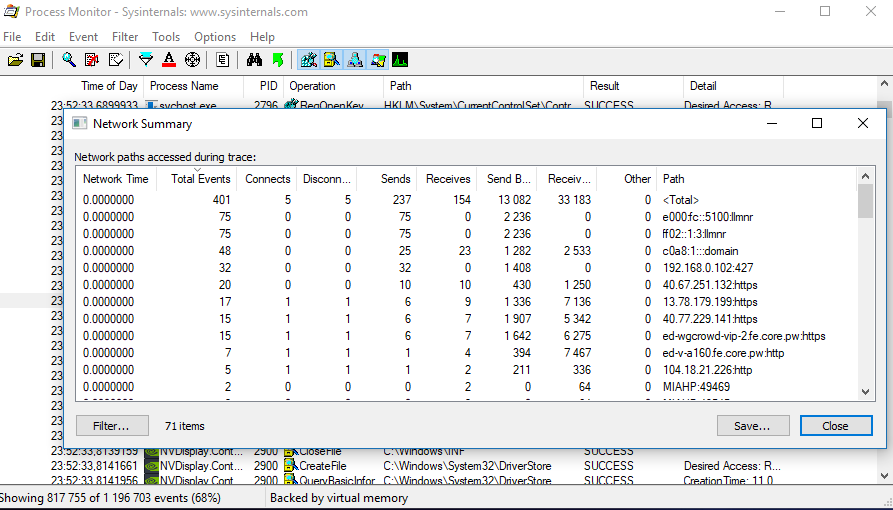
Task: Click the Open file toolbar icon
Action: pos(15,60)
